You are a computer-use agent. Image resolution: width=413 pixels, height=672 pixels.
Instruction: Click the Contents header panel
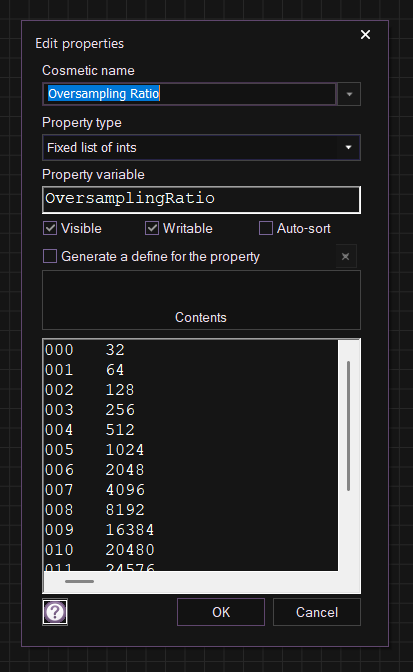(201, 300)
